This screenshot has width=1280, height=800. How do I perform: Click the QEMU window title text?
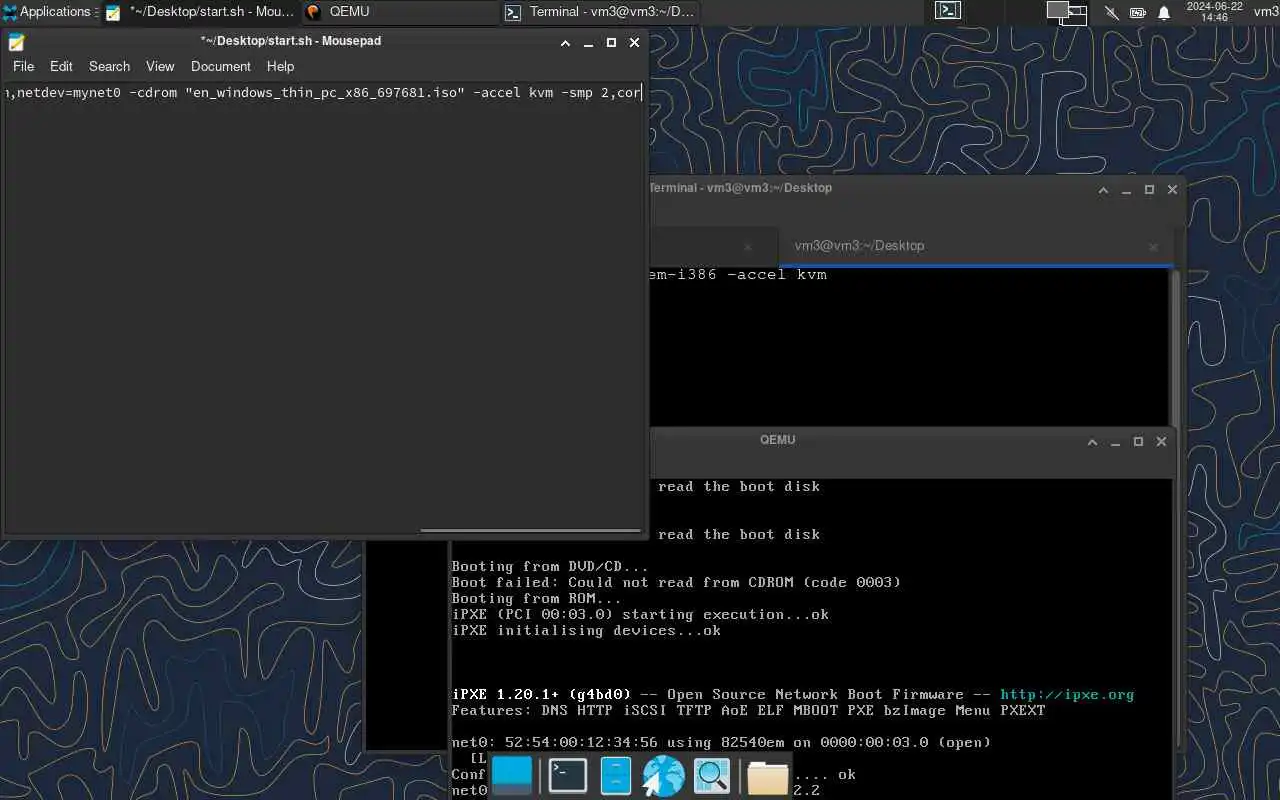777,440
